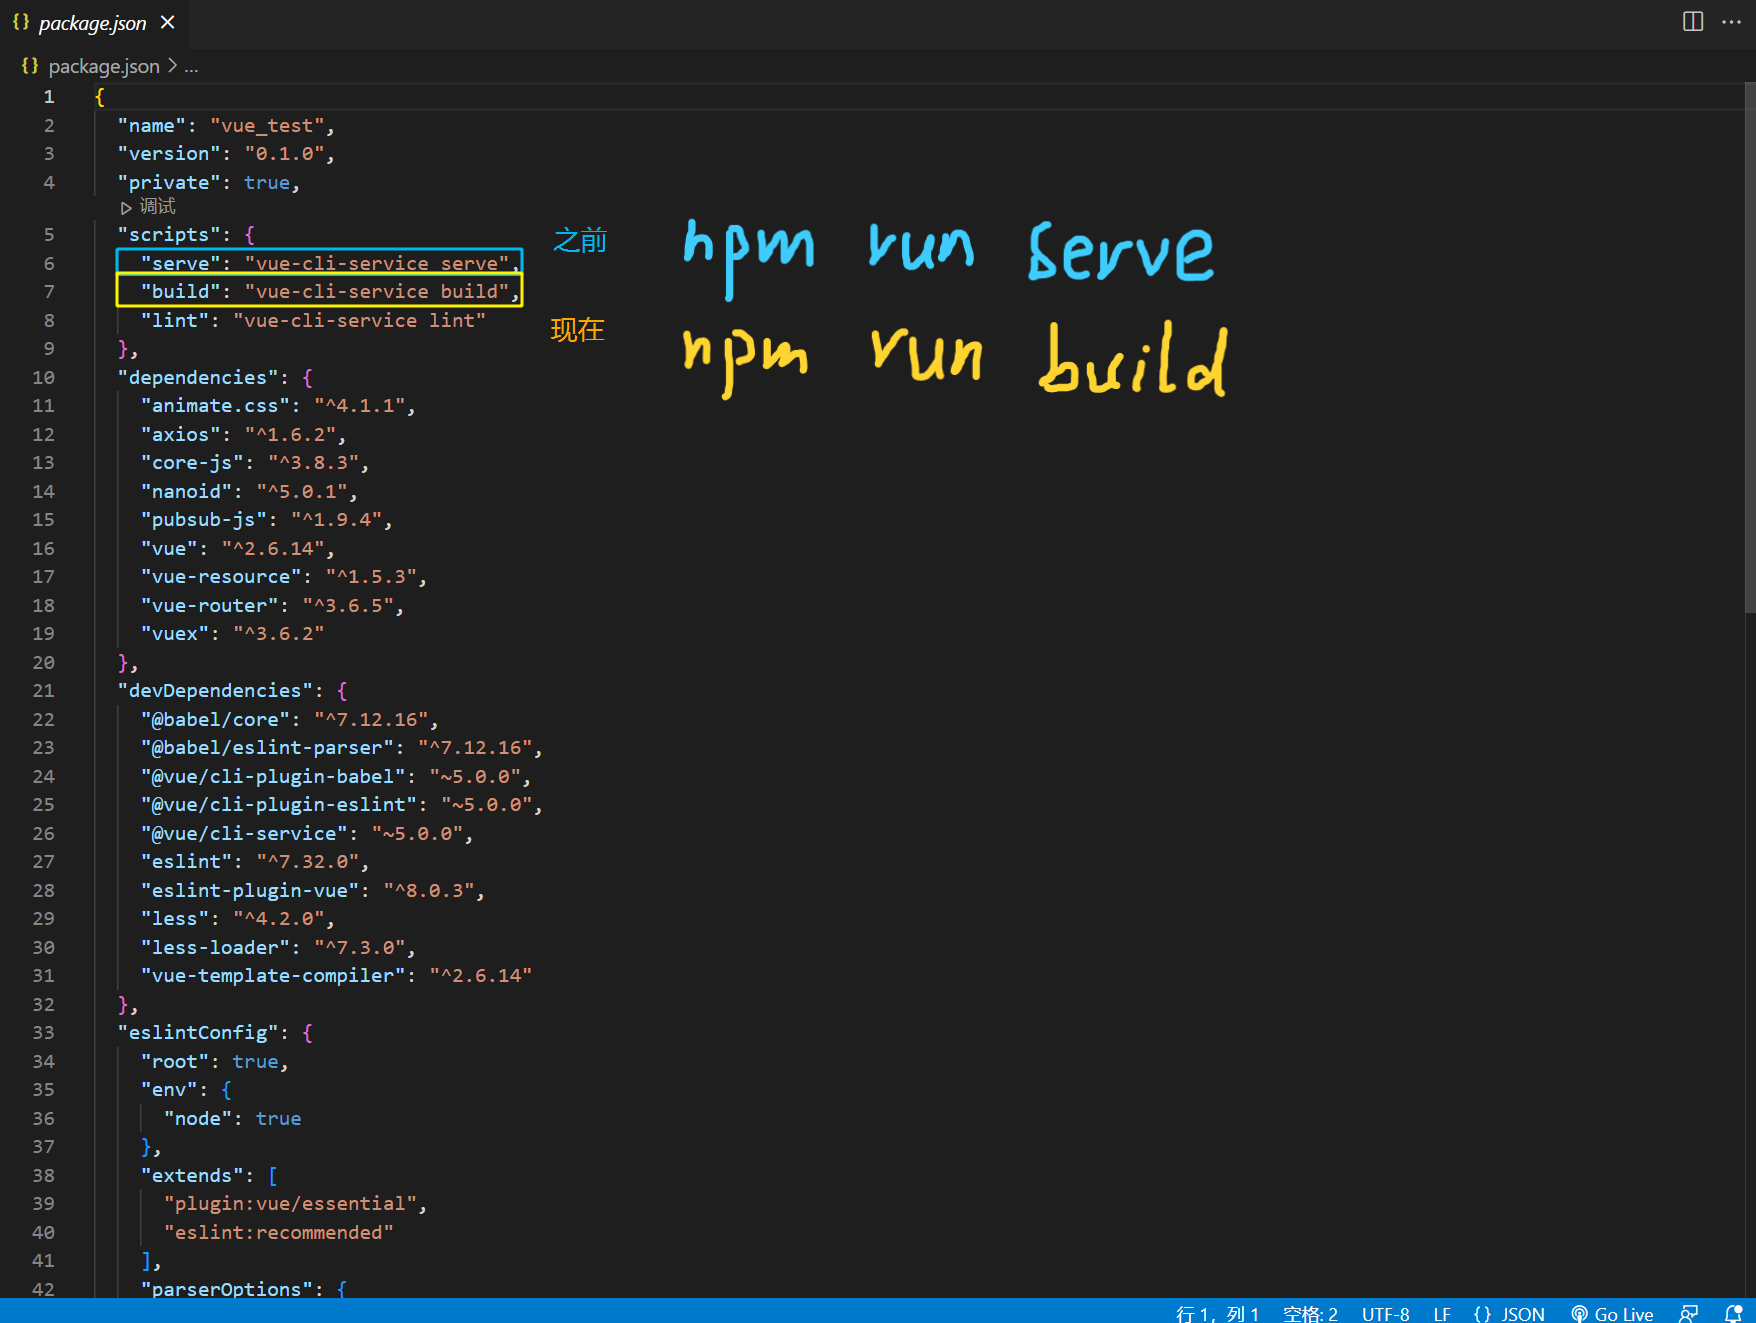Change indentation via 空格: 2
The height and width of the screenshot is (1323, 1756).
[x=1310, y=1313]
